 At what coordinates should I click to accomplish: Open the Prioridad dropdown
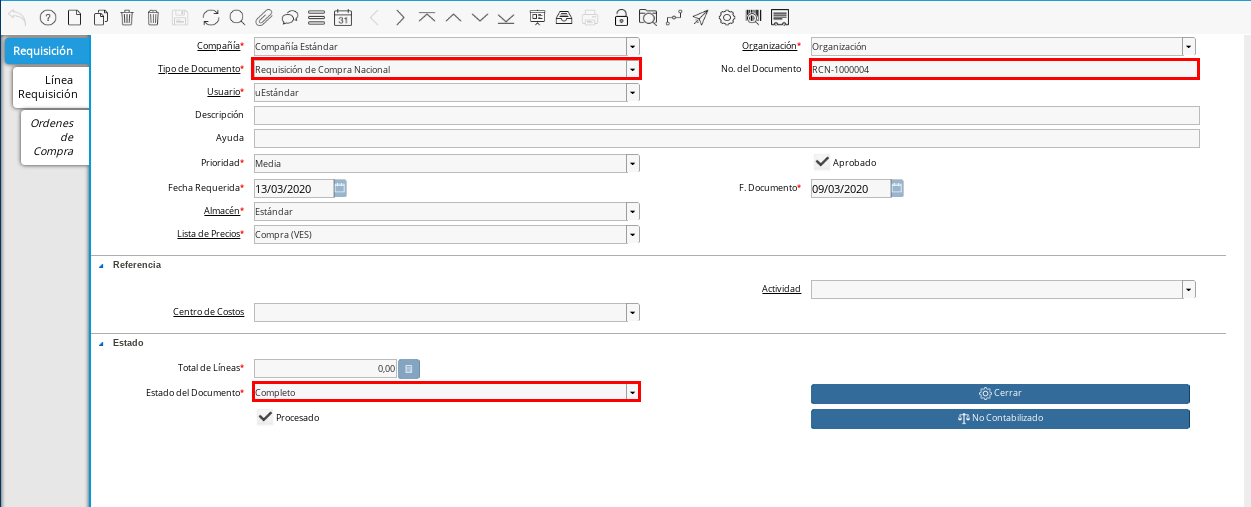click(633, 163)
